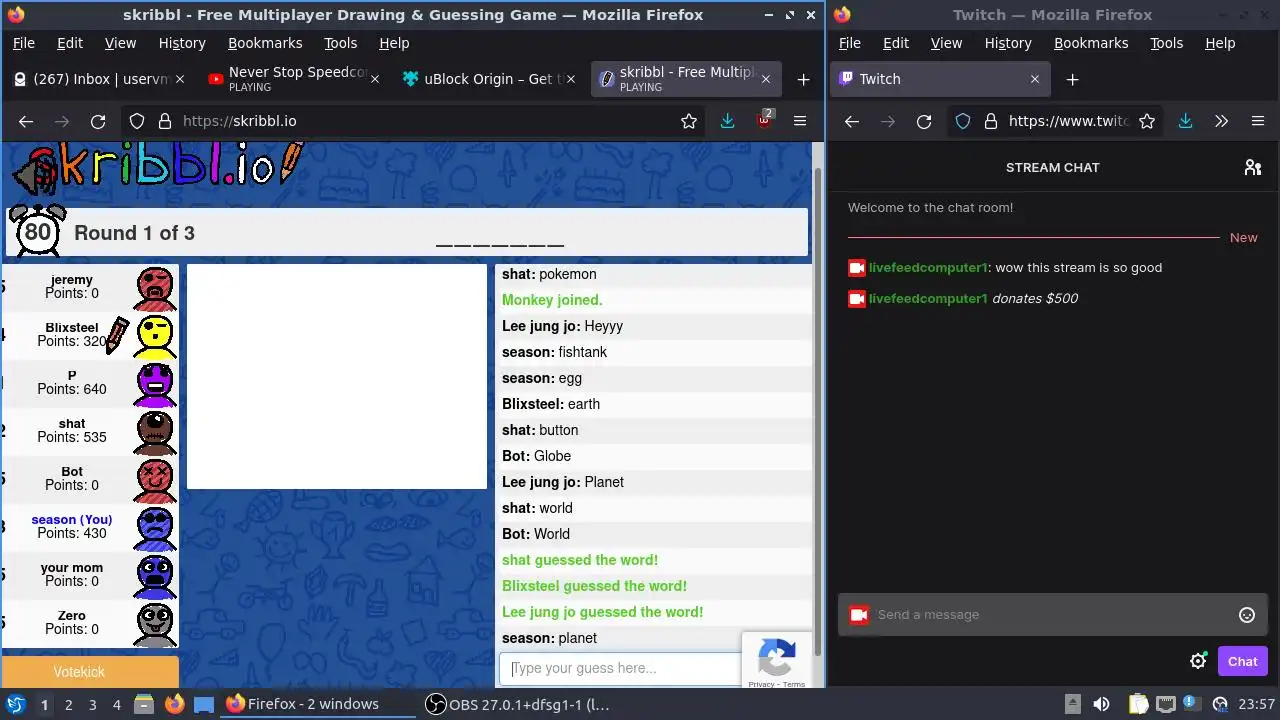Switch to the uBlock Origin tab
This screenshot has height=720, width=1280.
tap(490, 79)
